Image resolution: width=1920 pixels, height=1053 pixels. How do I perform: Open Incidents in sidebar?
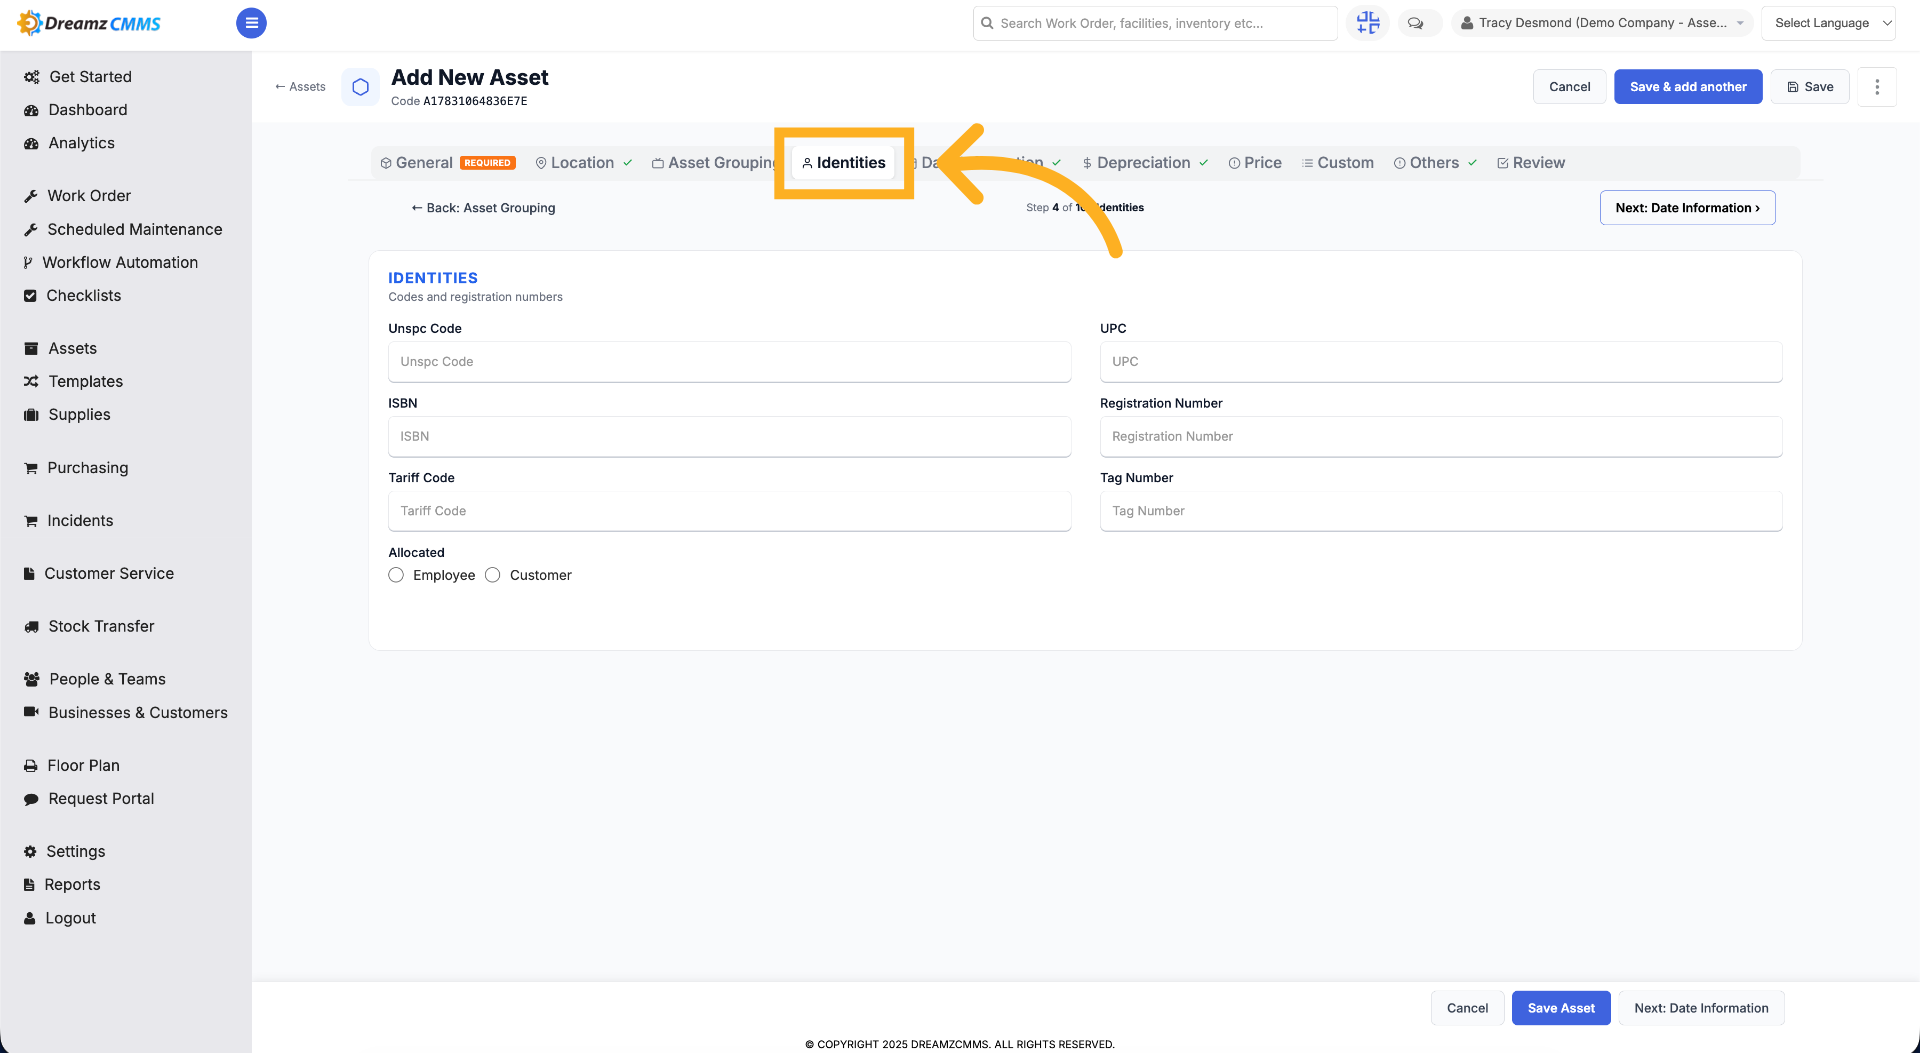[x=68, y=521]
